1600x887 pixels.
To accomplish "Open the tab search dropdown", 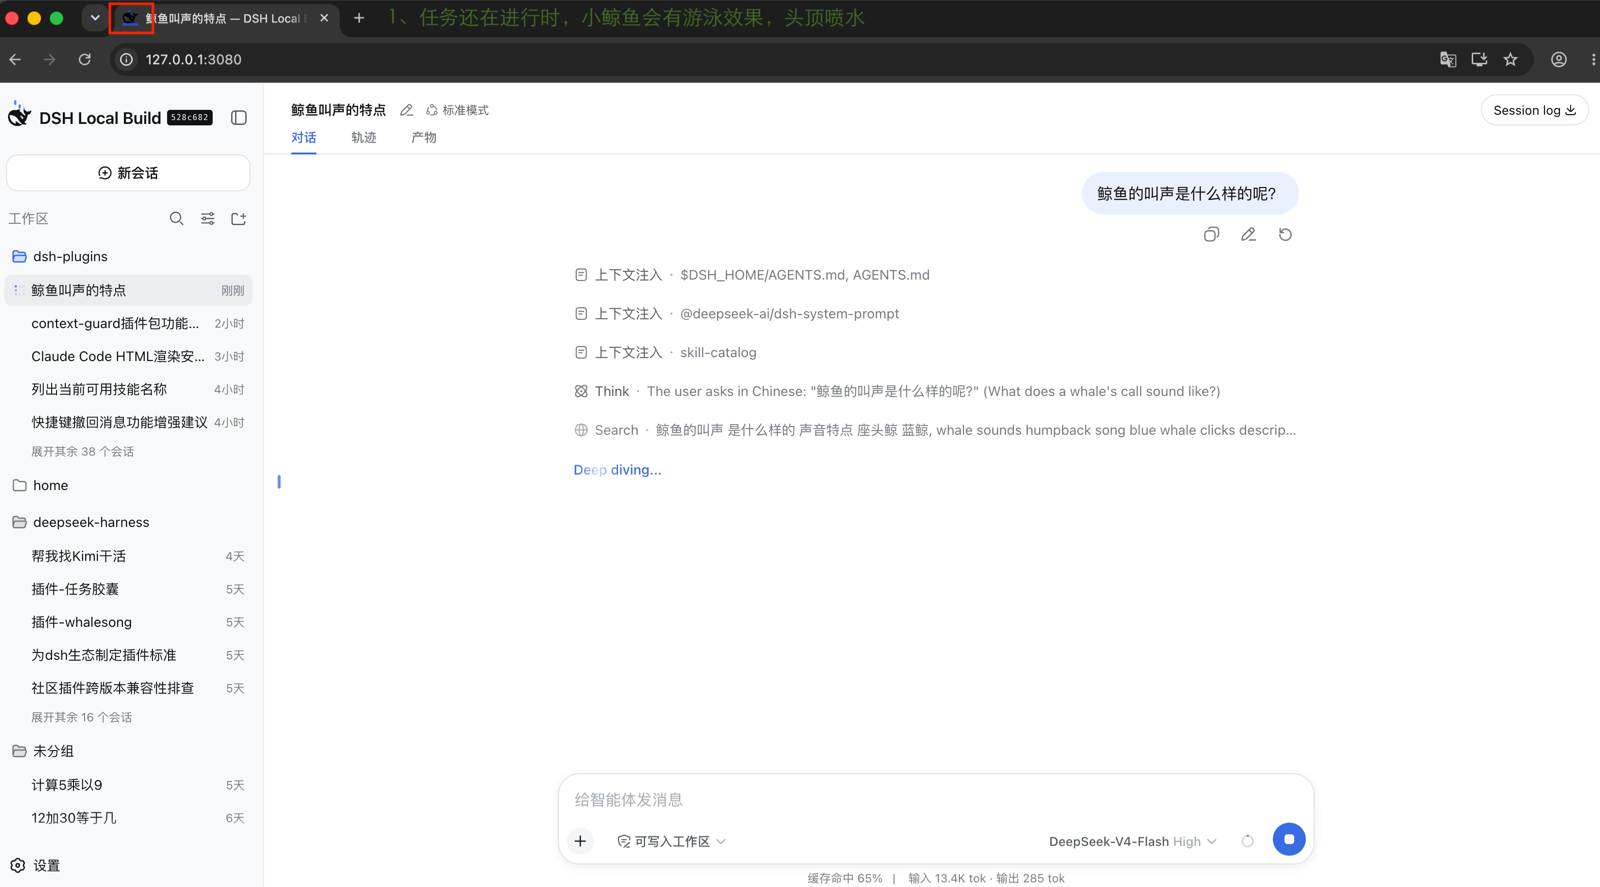I will [x=95, y=18].
